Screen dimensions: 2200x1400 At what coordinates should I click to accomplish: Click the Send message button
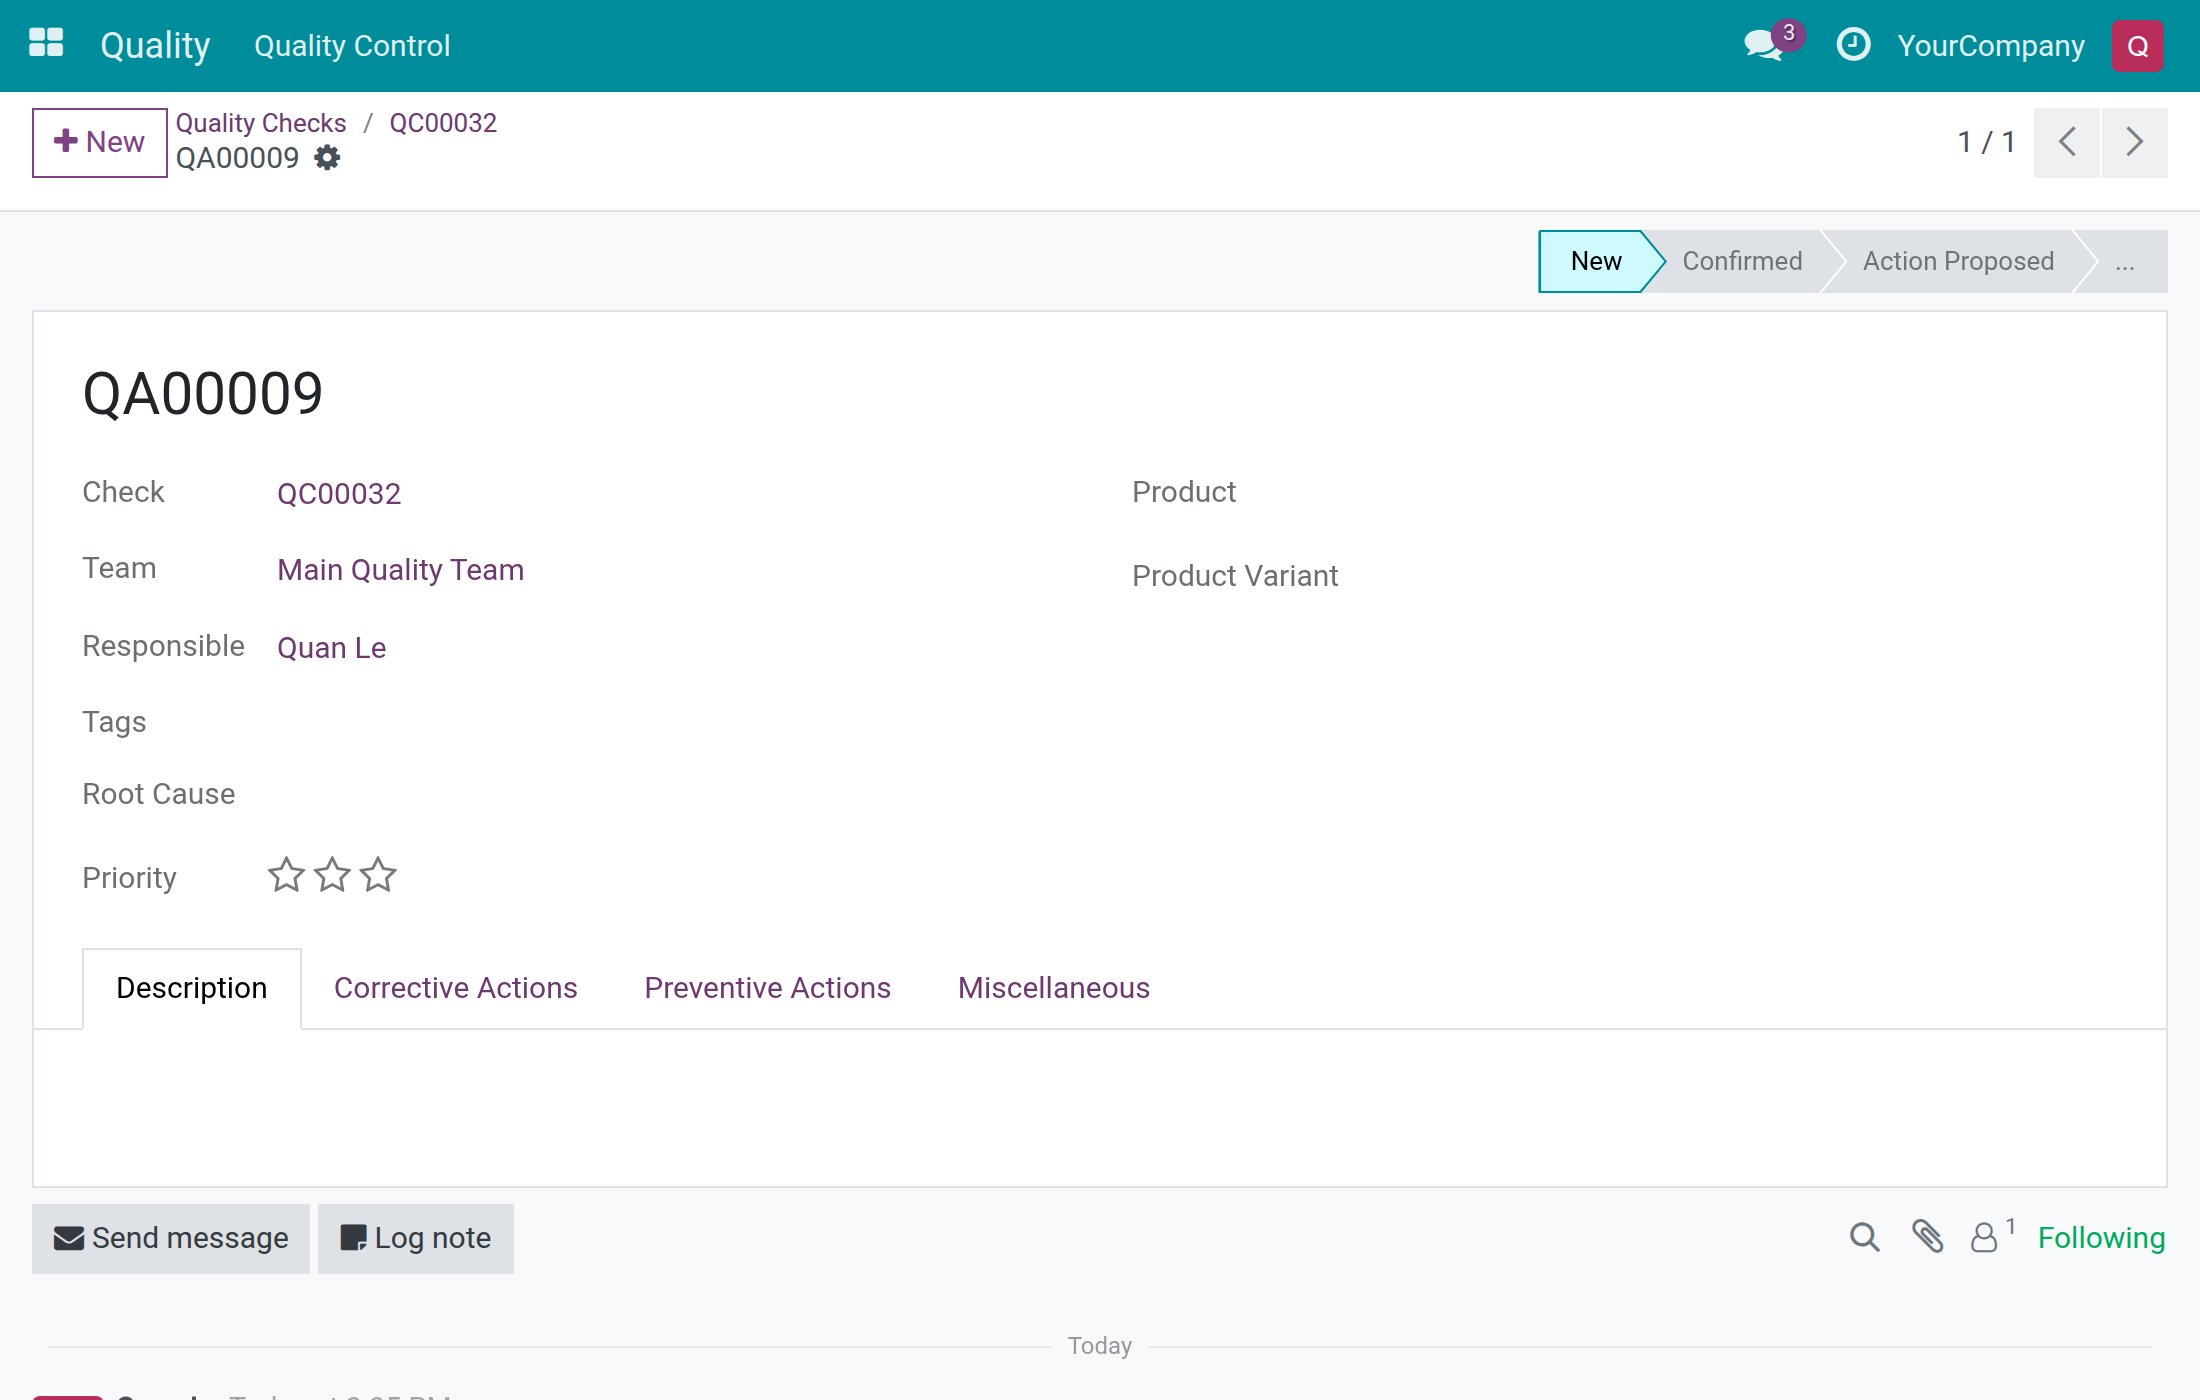(171, 1238)
